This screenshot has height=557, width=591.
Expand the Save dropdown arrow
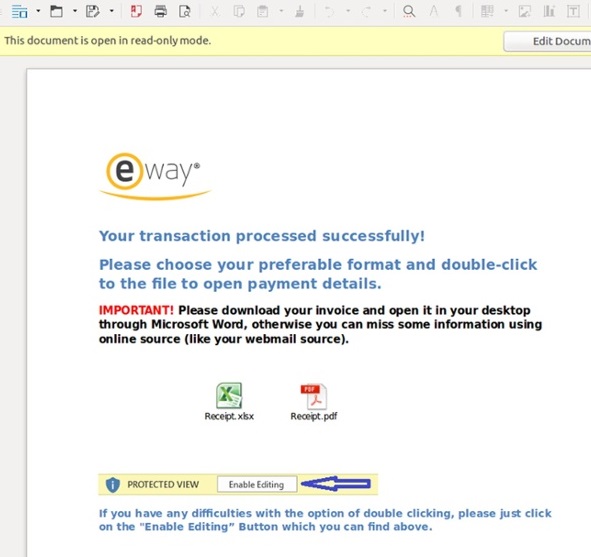tap(112, 11)
